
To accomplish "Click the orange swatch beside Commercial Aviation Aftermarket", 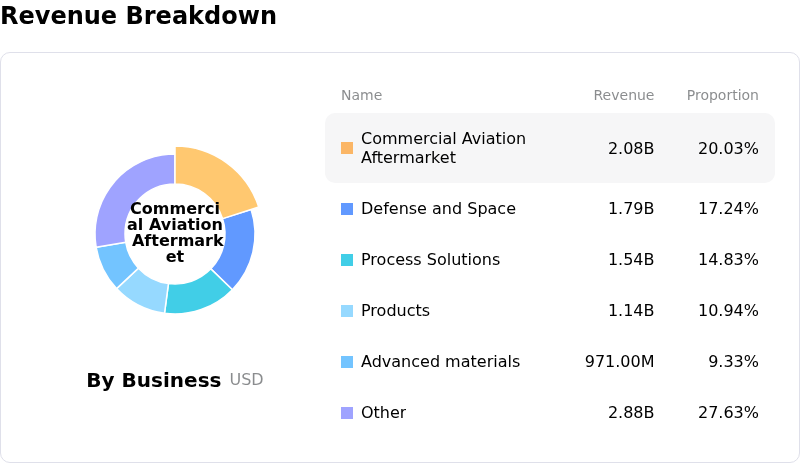I will (x=347, y=148).
